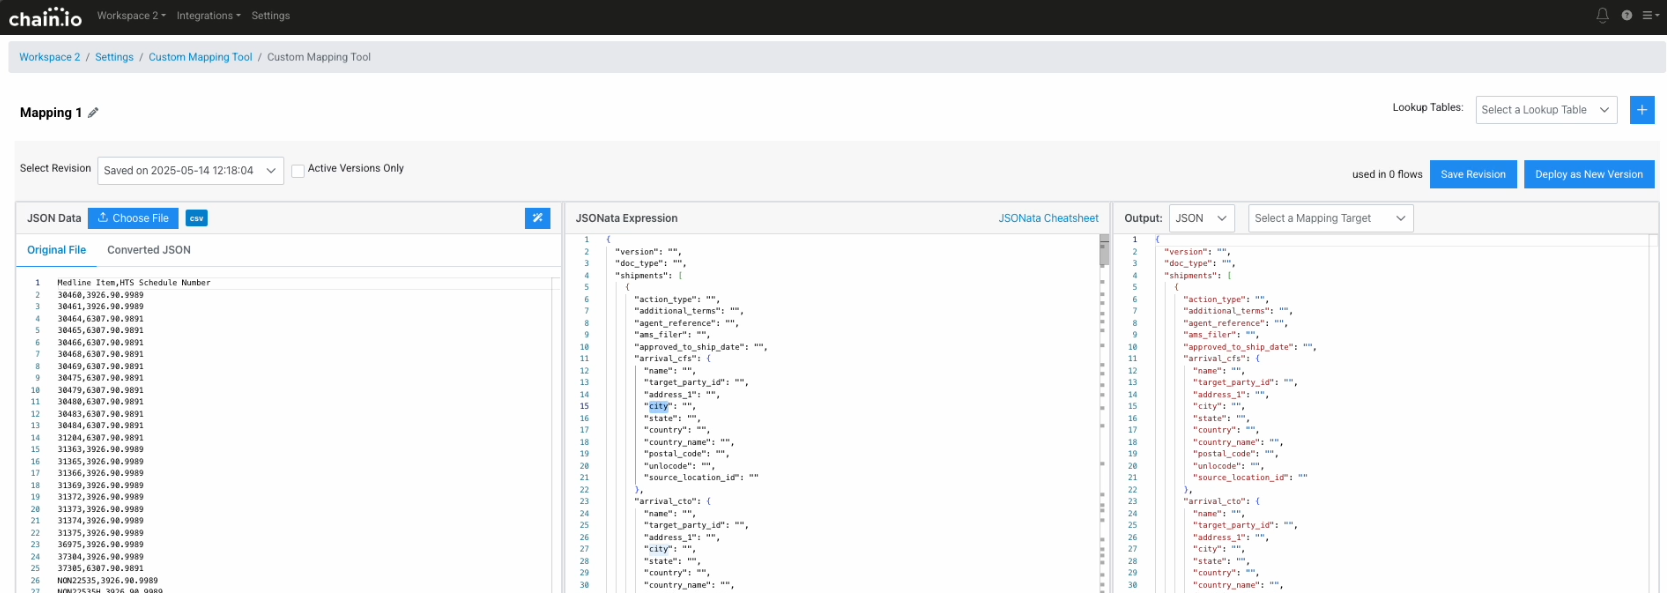Click "arrival_cto" line in the Output panel
Screen dimensions: 1667x593
(1221, 502)
